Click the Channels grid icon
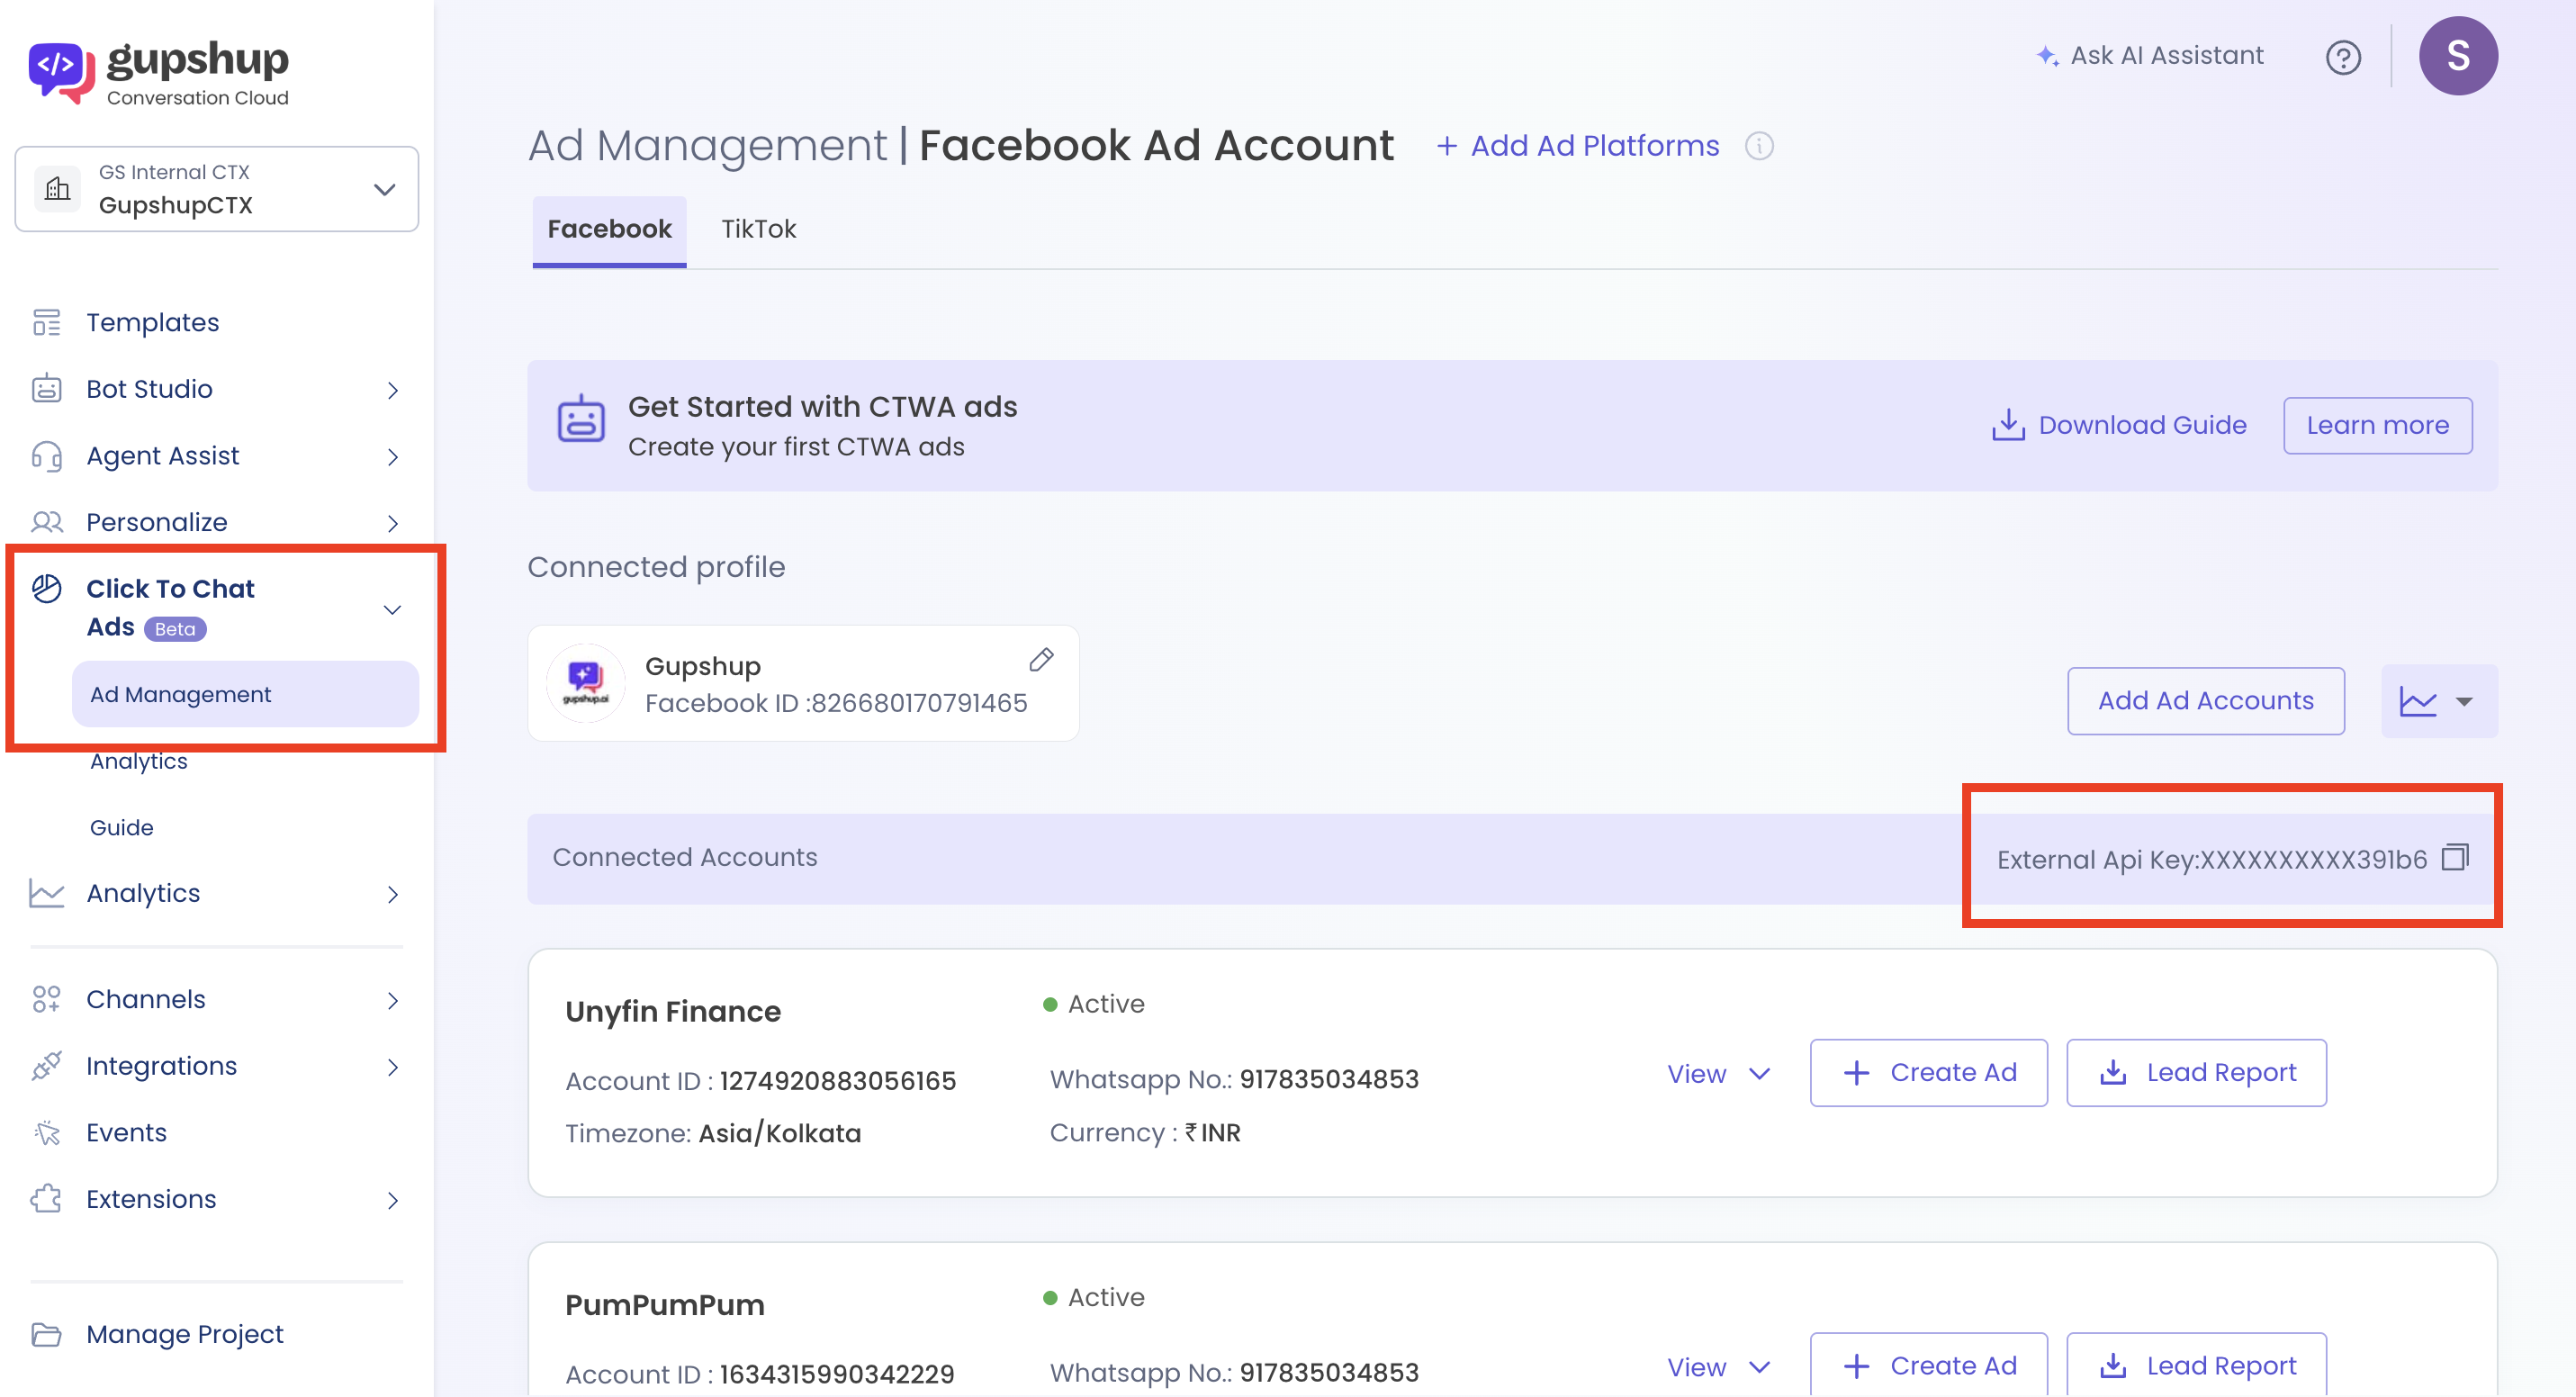This screenshot has width=2576, height=1397. click(46, 999)
